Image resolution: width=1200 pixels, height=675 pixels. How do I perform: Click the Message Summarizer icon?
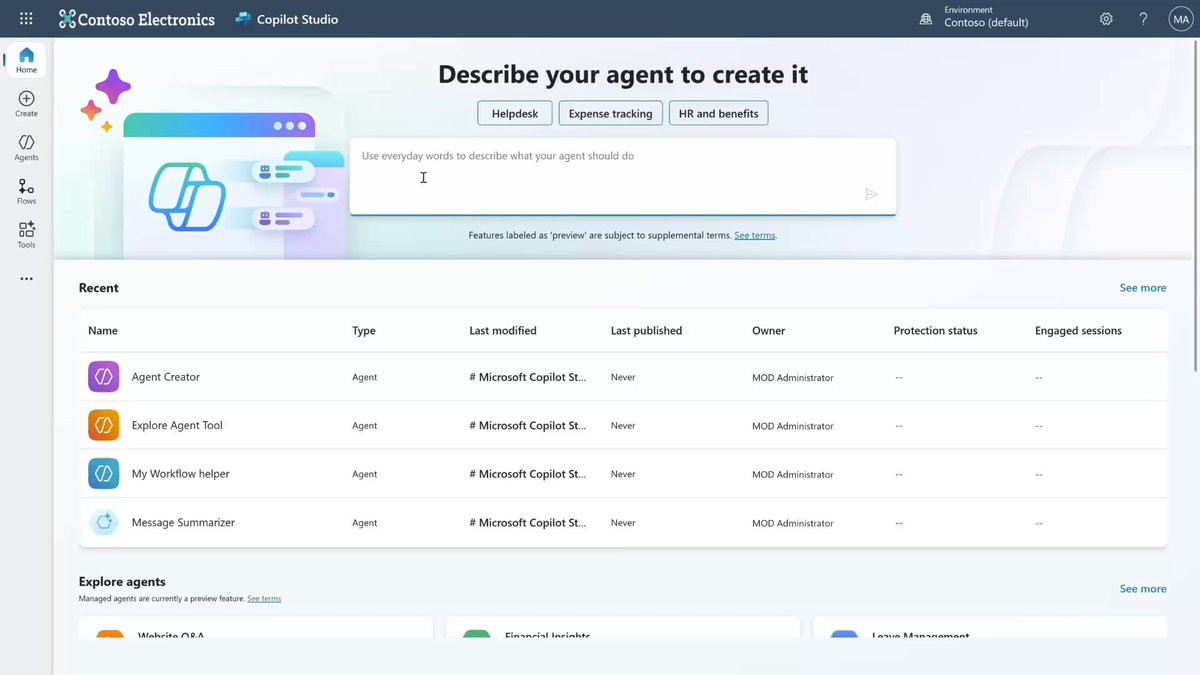pyautogui.click(x=103, y=522)
